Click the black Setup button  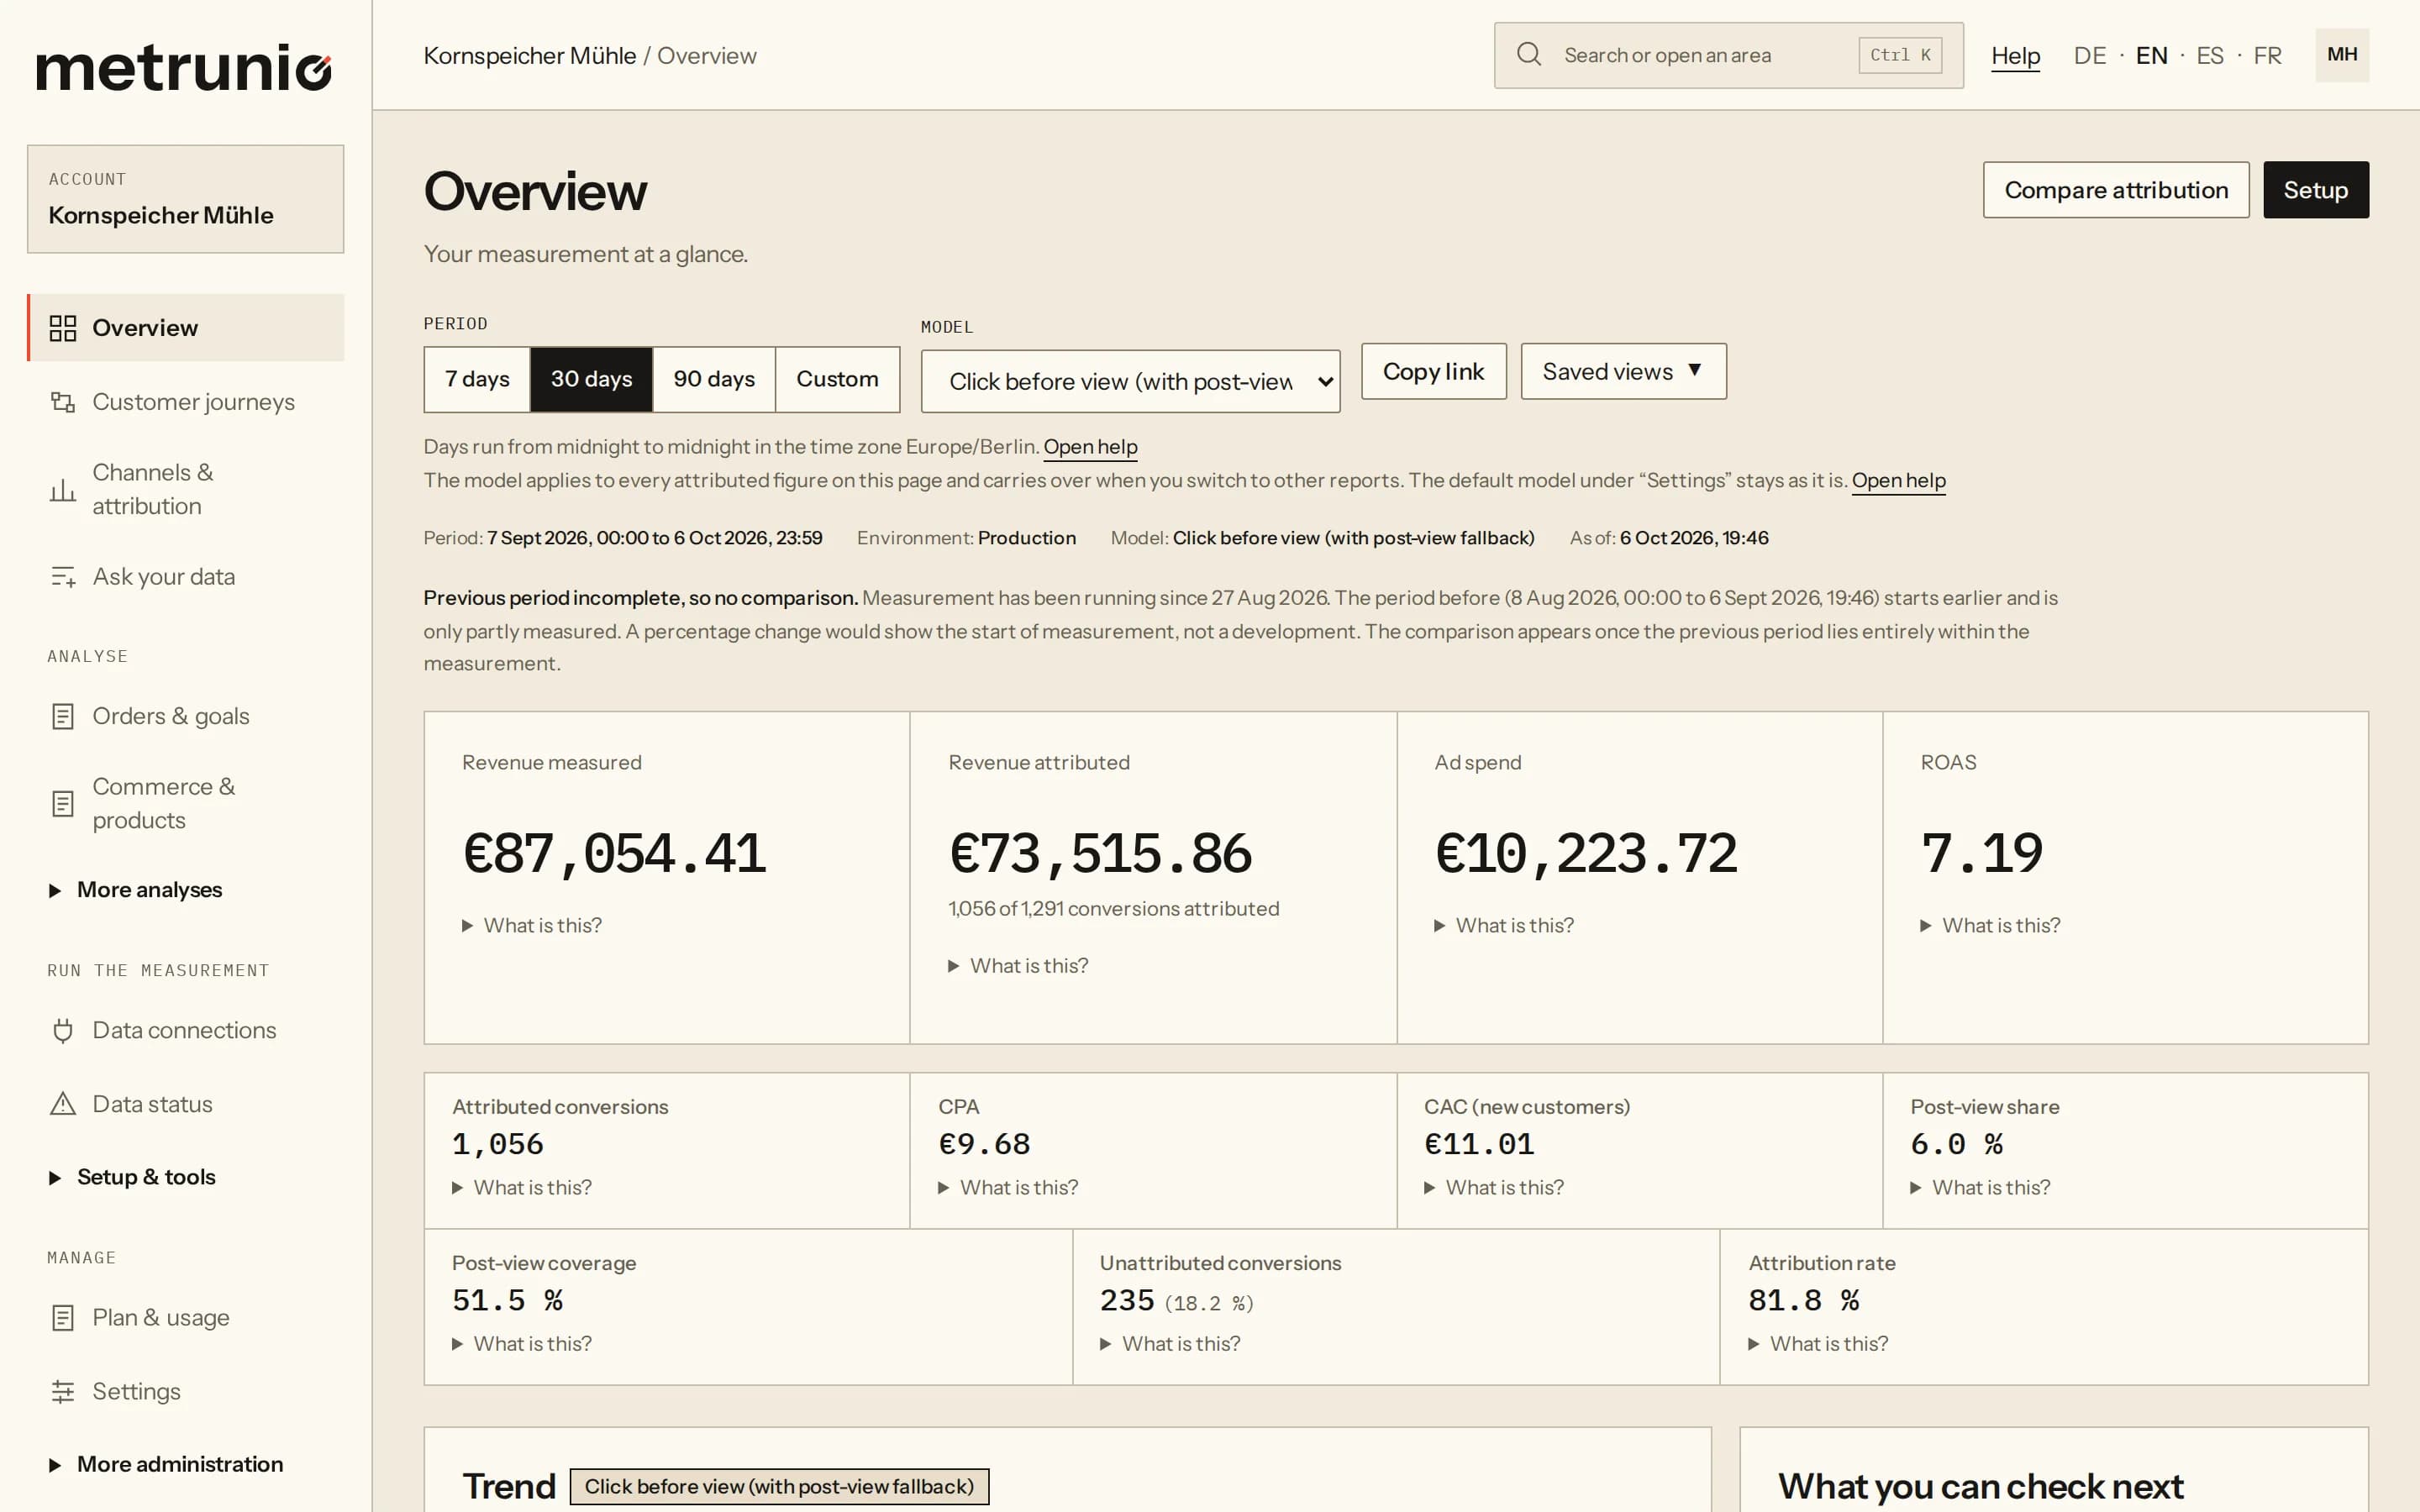2316,190
